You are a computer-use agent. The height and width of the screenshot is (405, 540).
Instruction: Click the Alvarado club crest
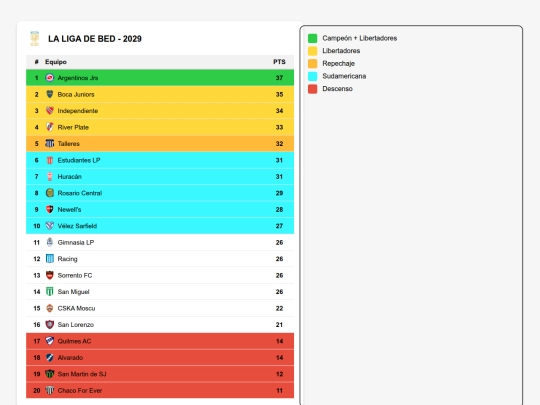click(50, 357)
